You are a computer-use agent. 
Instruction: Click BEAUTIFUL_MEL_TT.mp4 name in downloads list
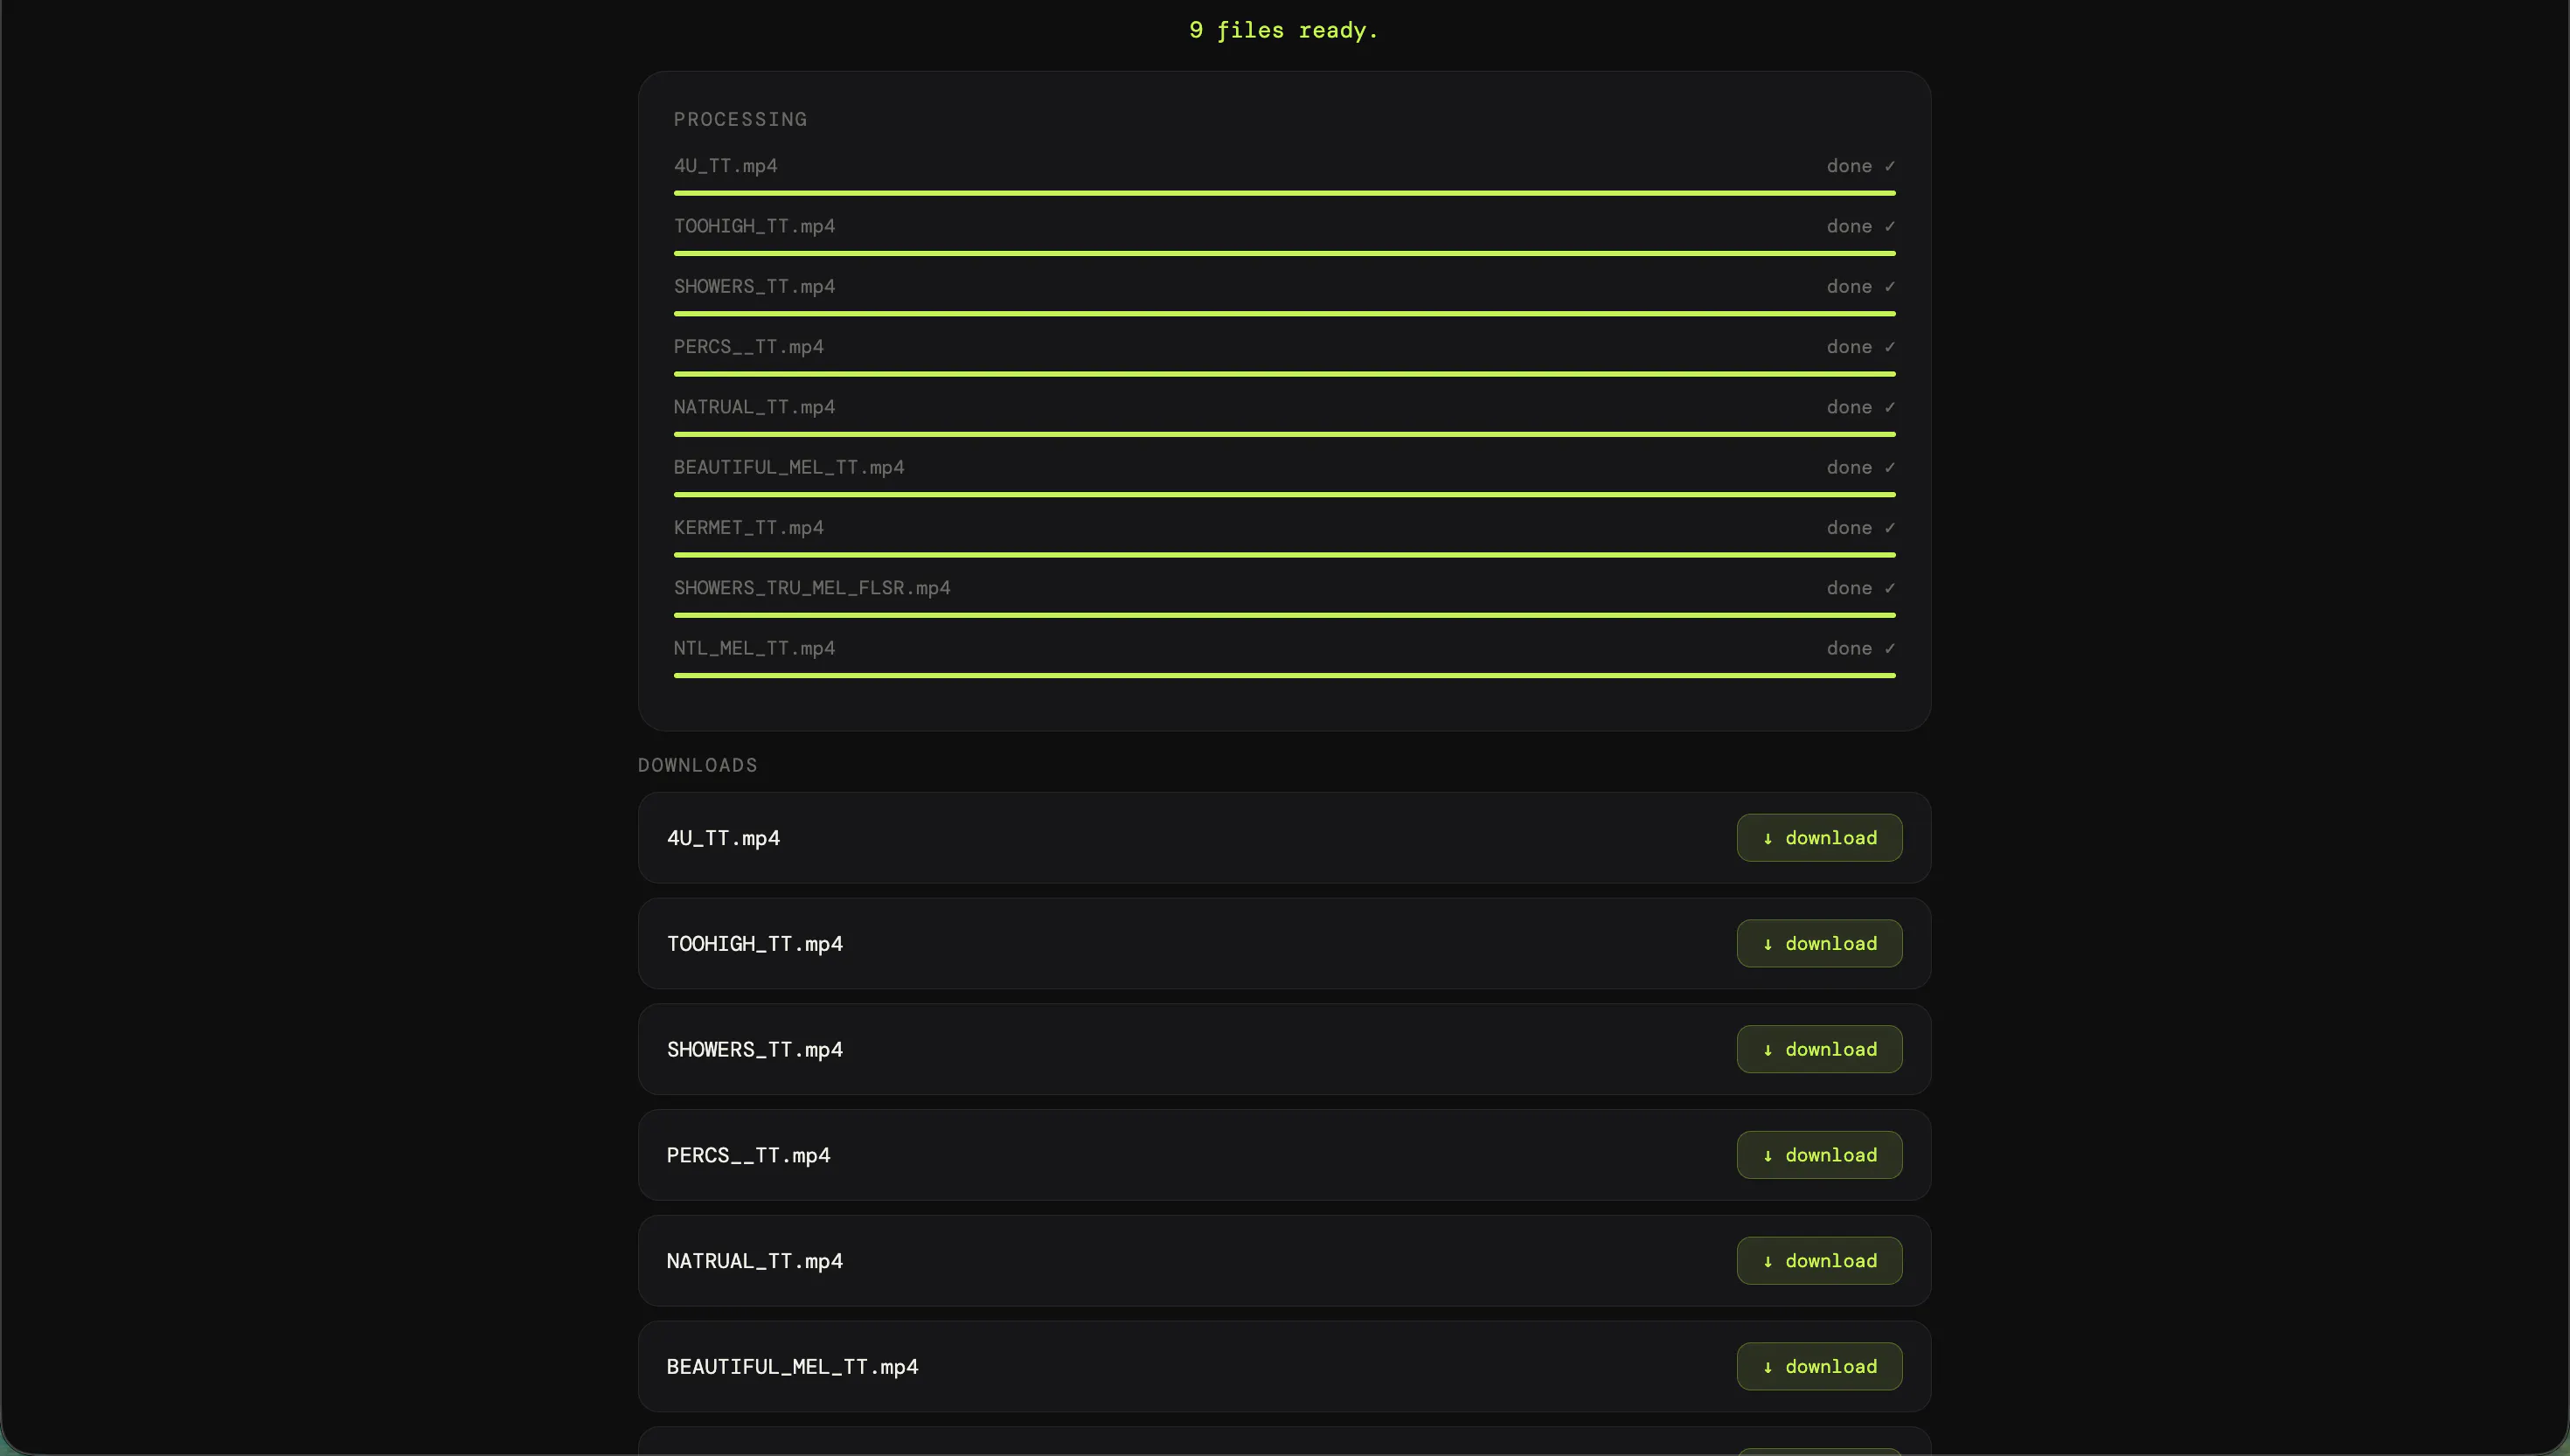(x=792, y=1367)
